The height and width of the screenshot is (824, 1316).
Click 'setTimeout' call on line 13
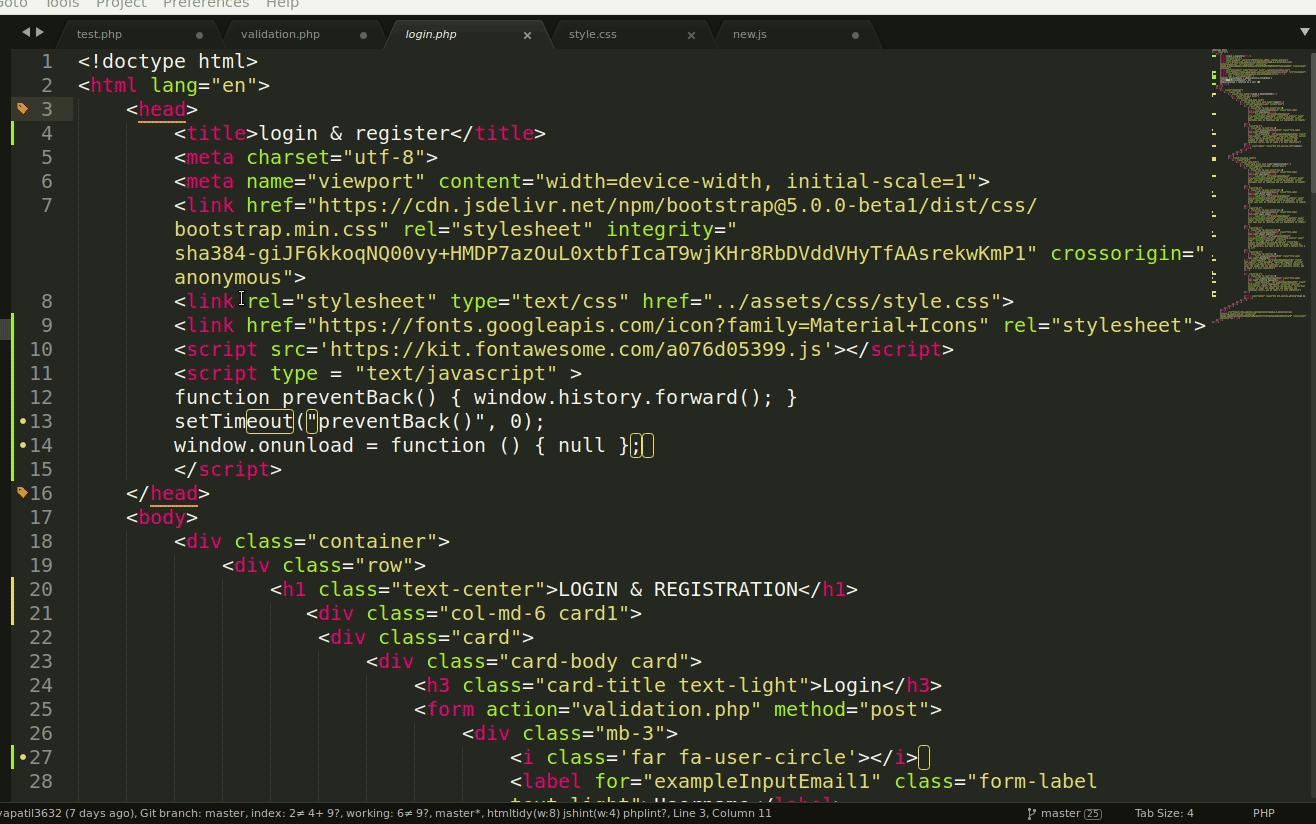[234, 421]
